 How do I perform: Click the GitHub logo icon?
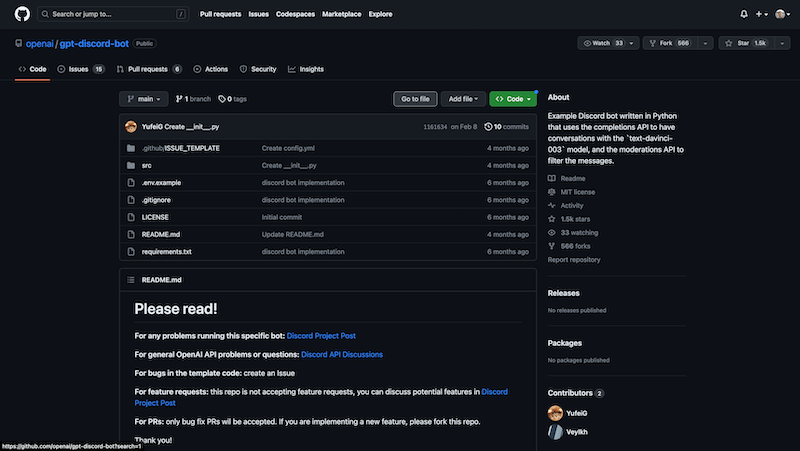point(21,14)
